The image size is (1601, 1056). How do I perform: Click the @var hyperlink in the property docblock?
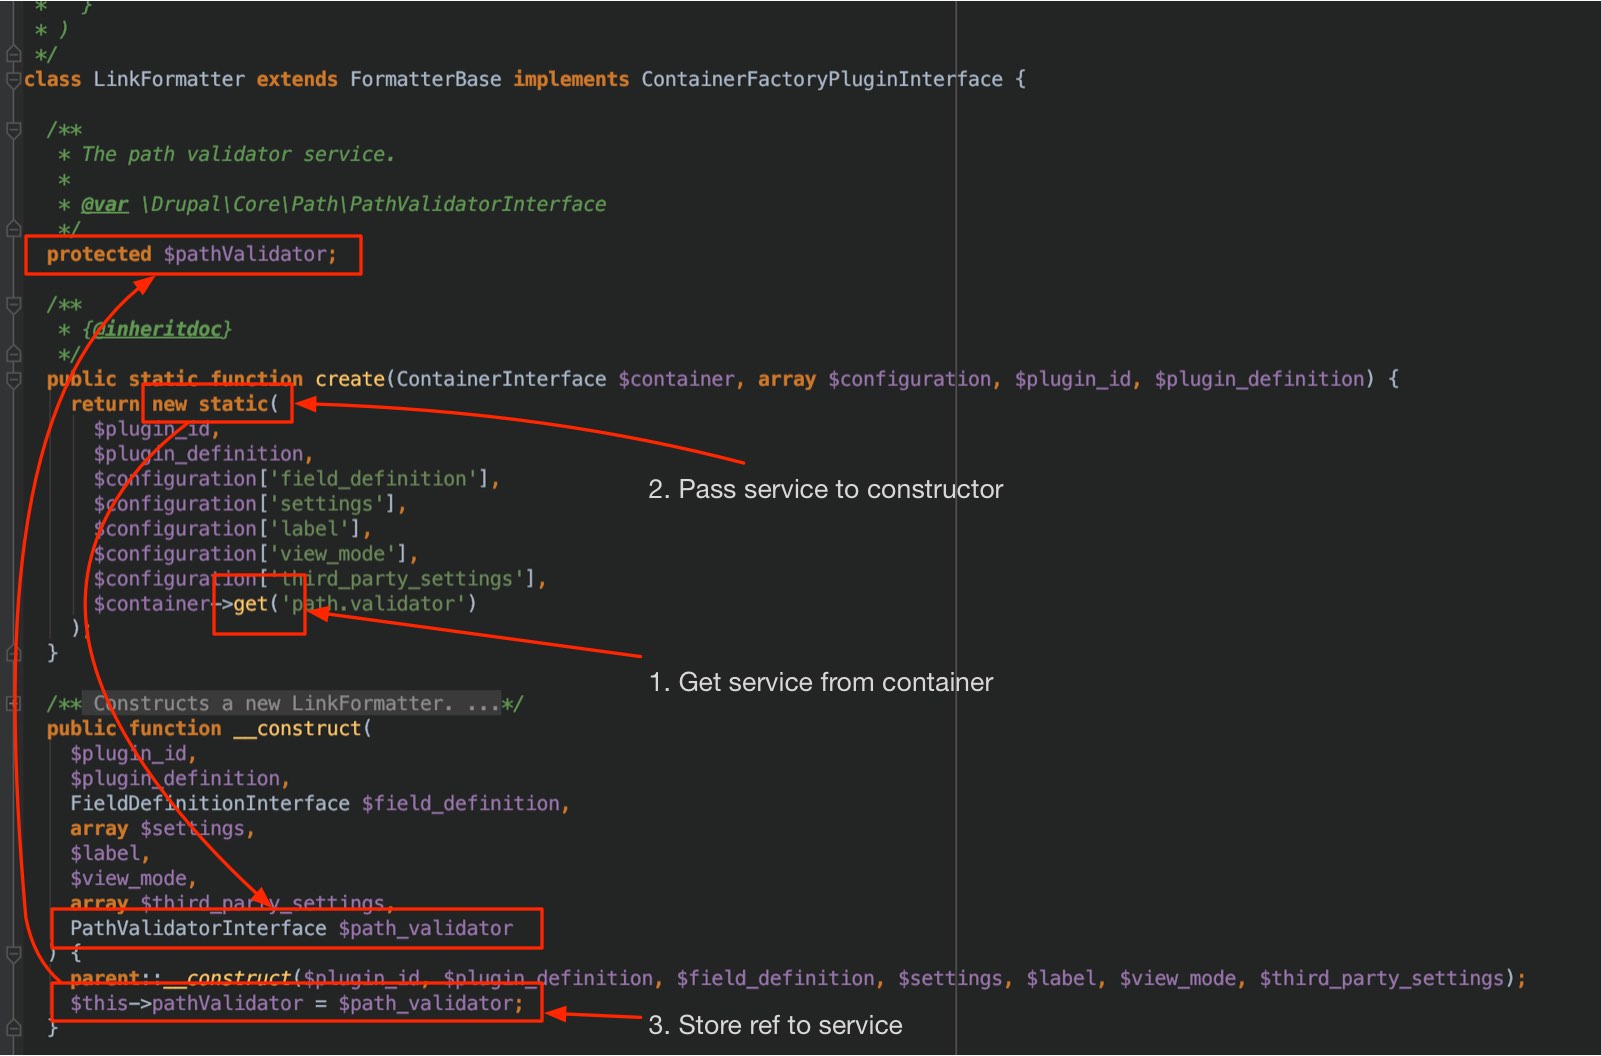pos(103,204)
